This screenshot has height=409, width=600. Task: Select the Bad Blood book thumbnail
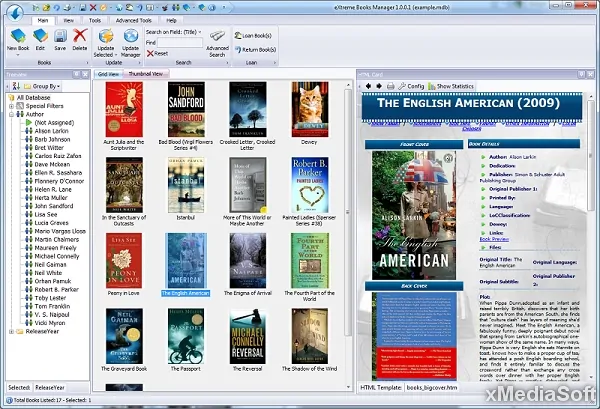tap(186, 109)
